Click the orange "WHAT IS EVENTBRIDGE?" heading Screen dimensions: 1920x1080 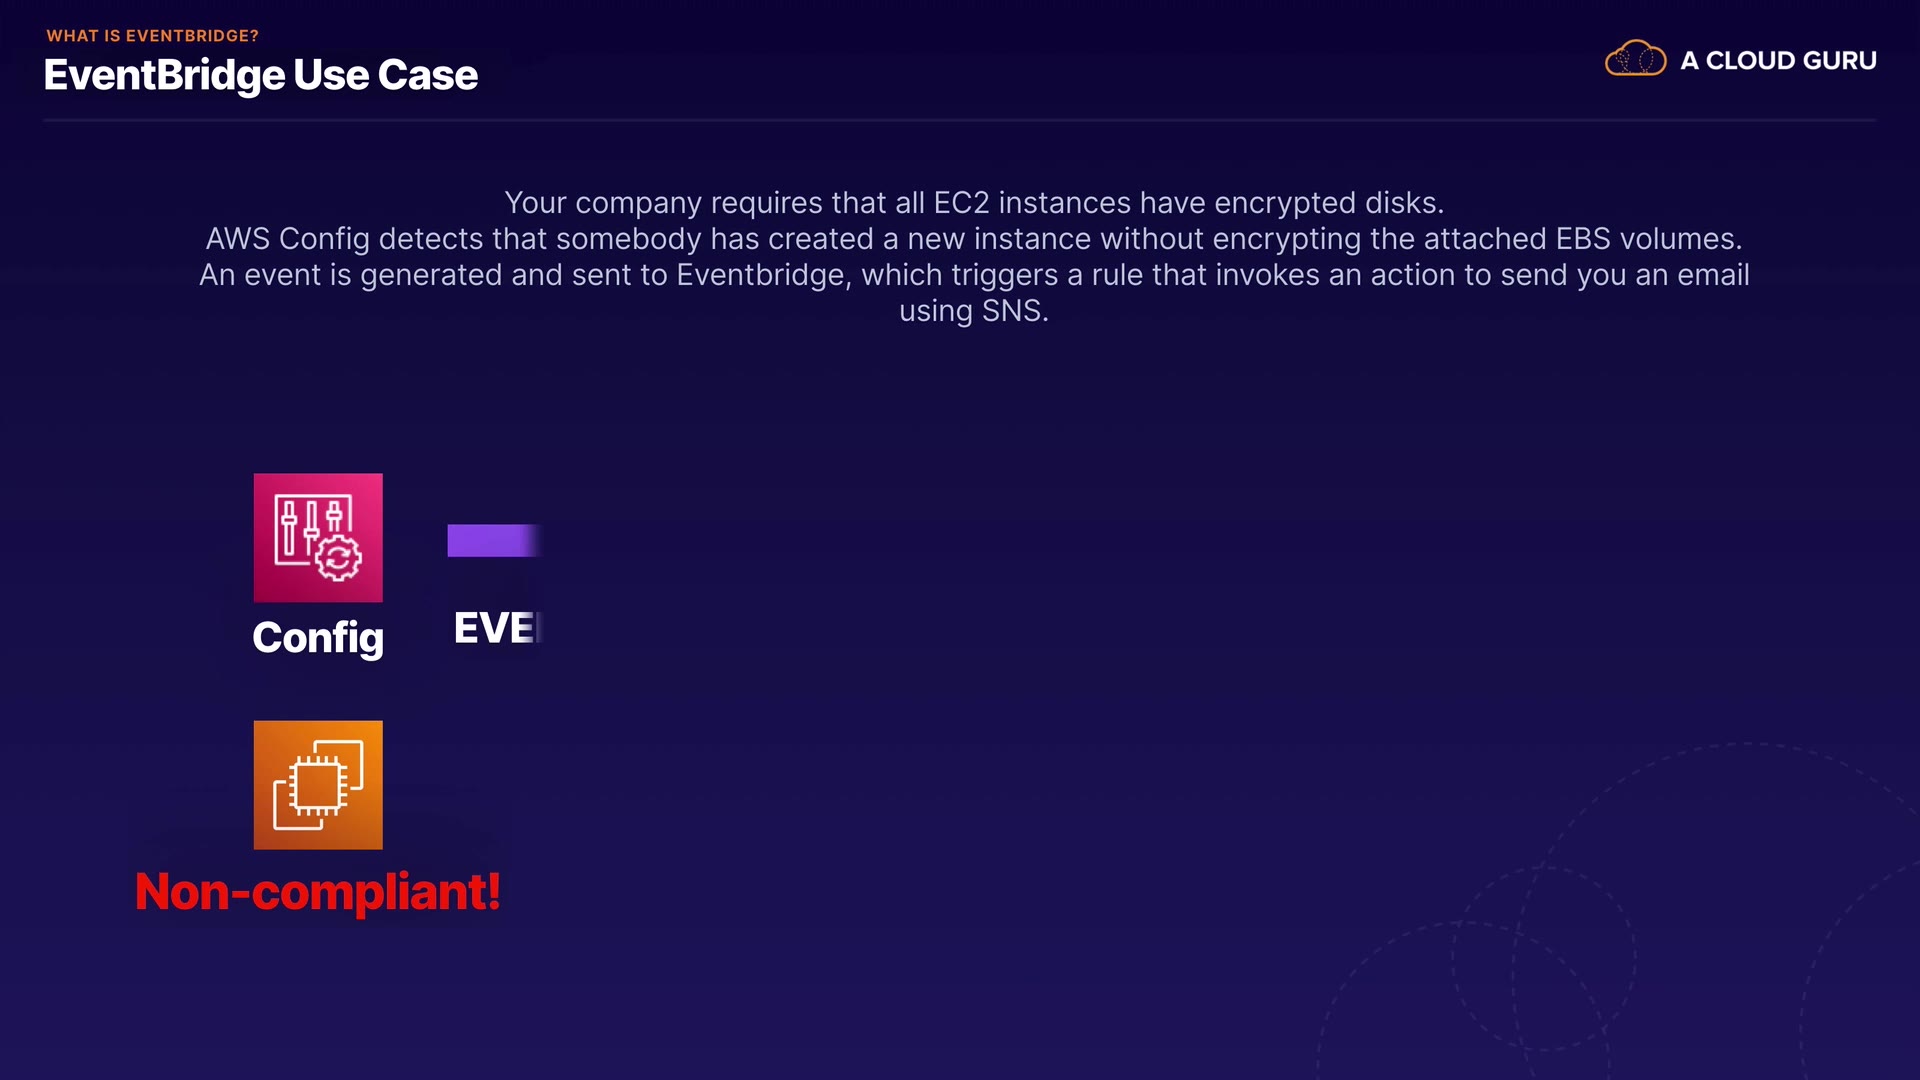pos(152,36)
